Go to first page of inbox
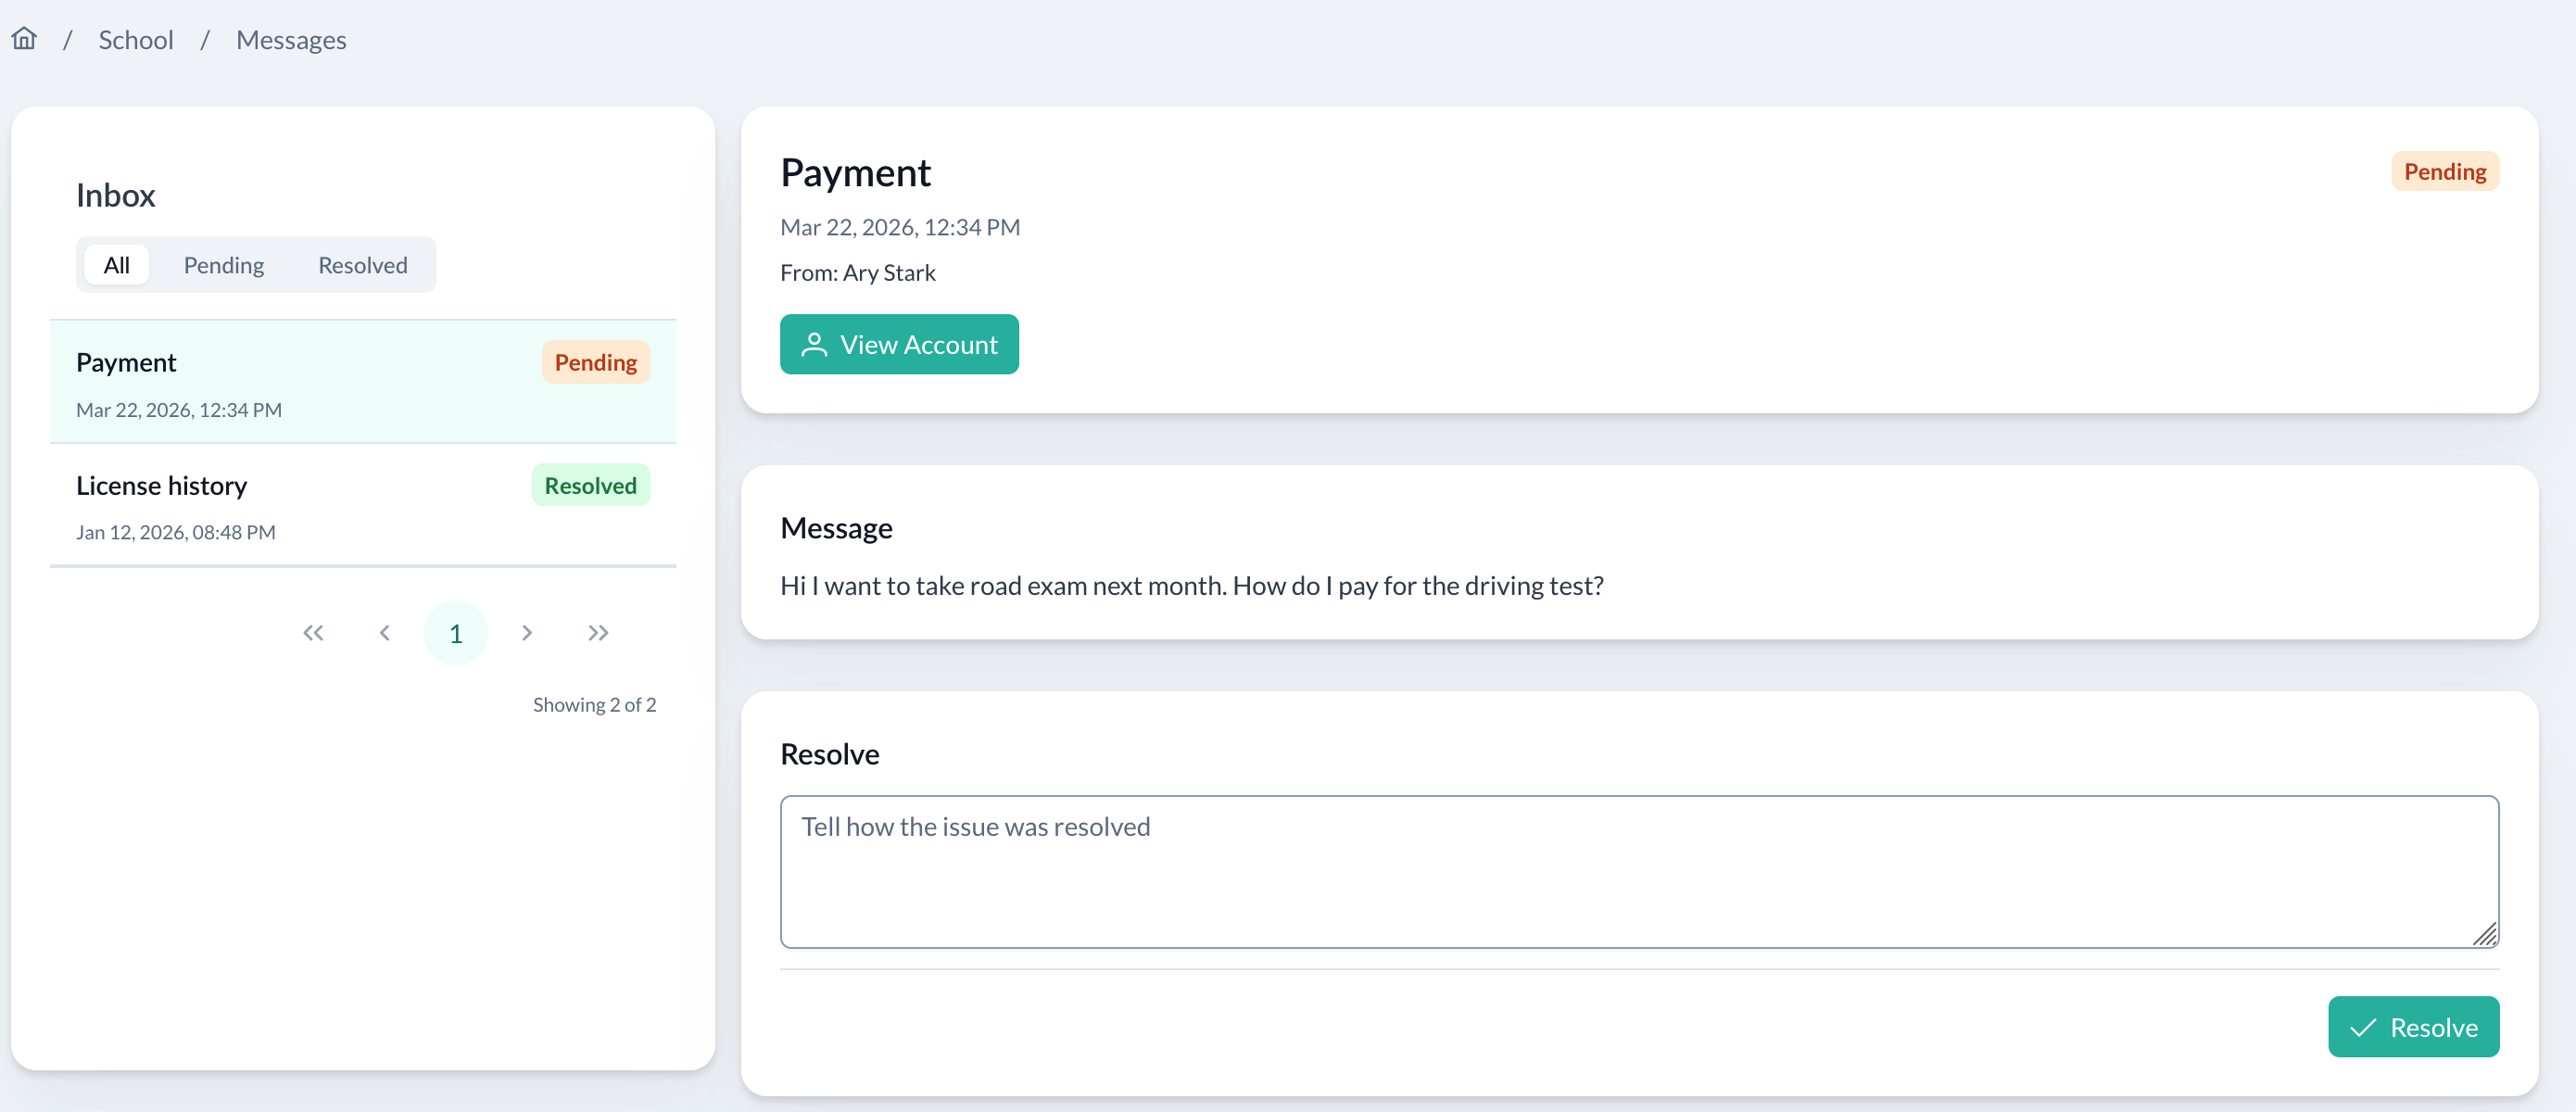Viewport: 2576px width, 1112px height. (x=313, y=633)
